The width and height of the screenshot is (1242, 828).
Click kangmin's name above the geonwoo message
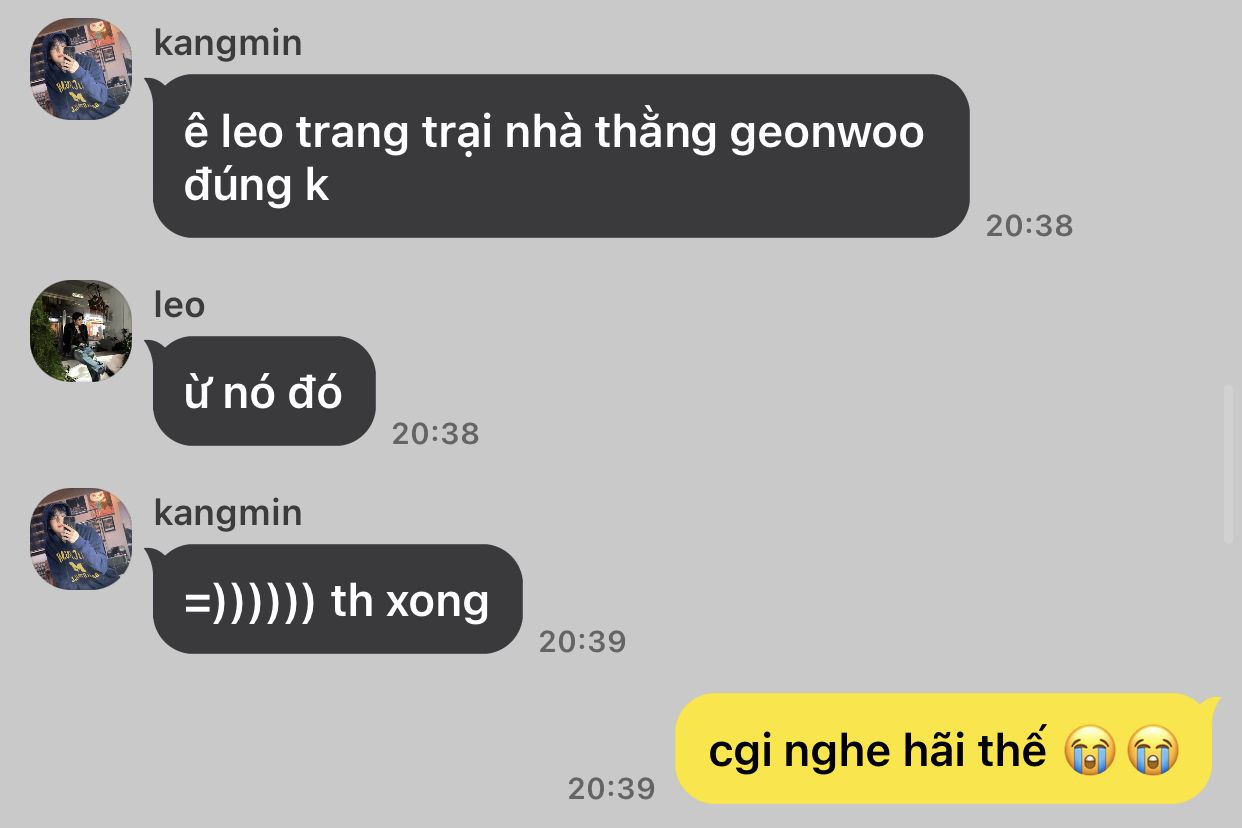[228, 43]
